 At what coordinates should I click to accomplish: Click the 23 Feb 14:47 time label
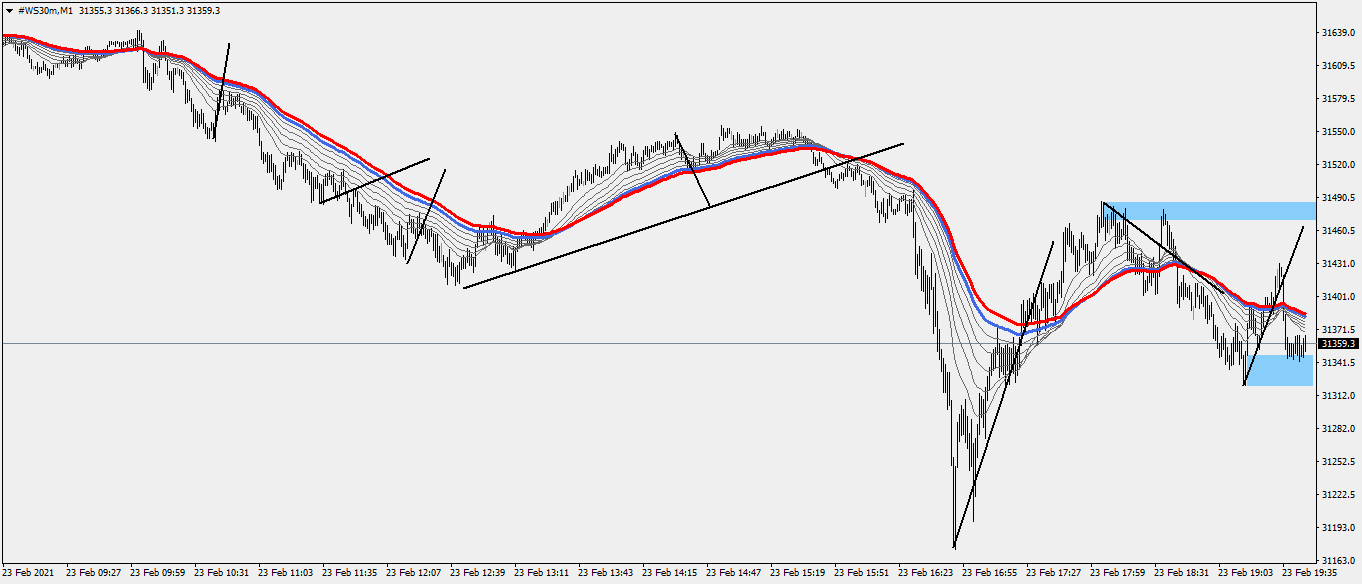coord(734,574)
